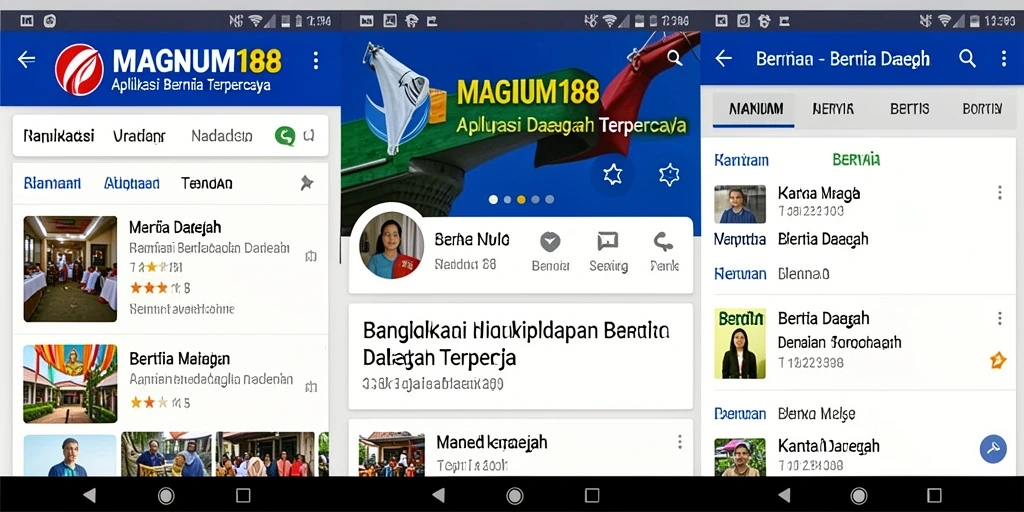Tap the back arrow beside MAGNUM188 logo

(x=26, y=60)
